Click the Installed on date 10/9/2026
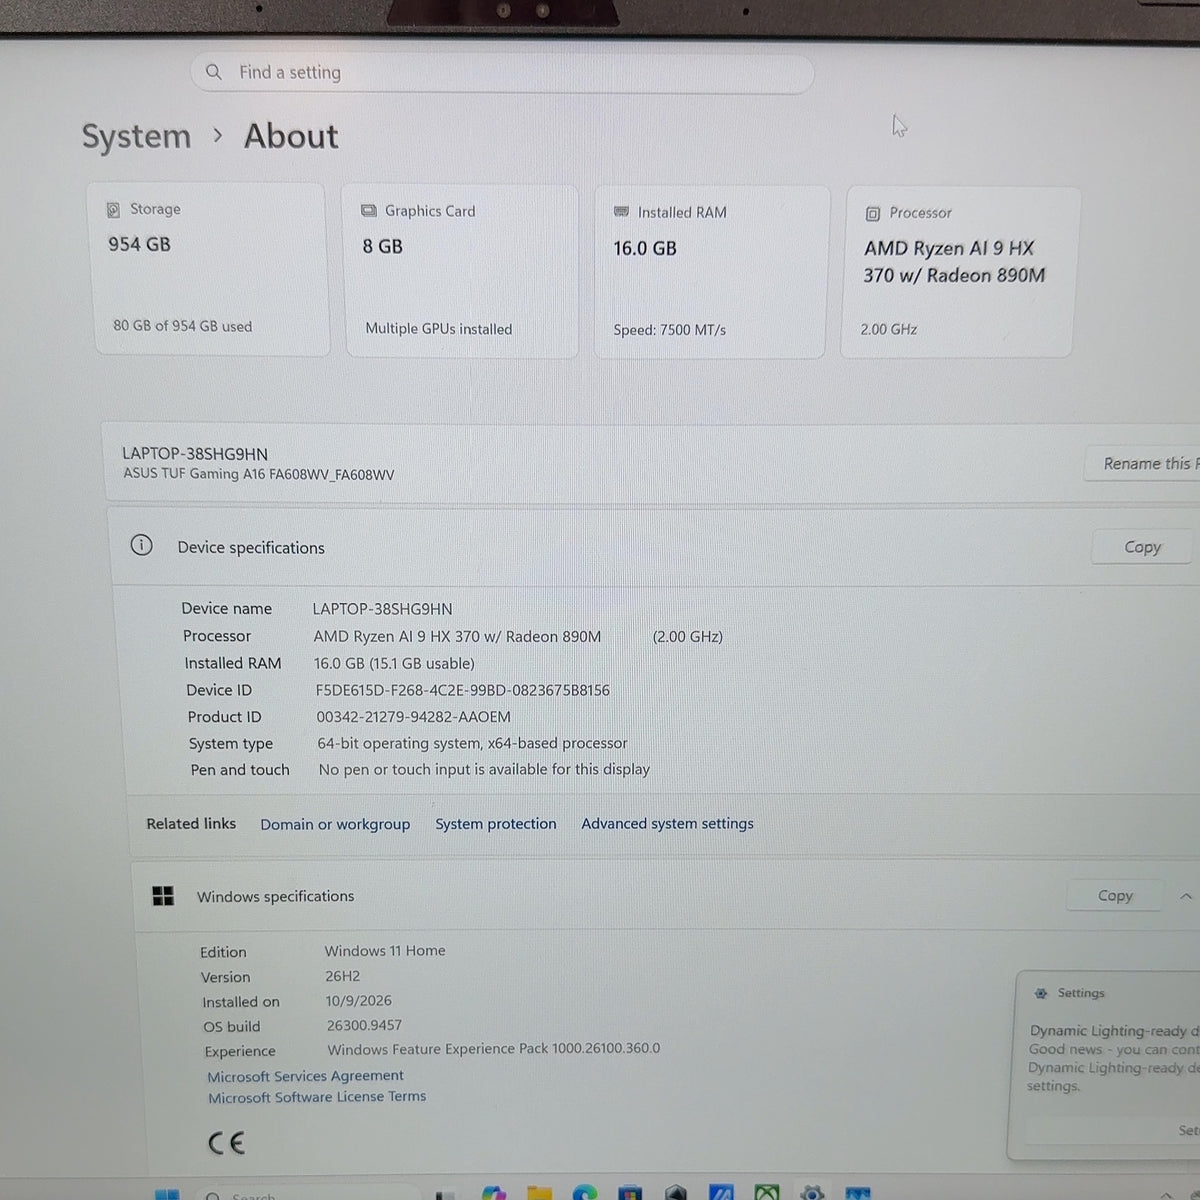The image size is (1200, 1200). pyautogui.click(x=358, y=1001)
